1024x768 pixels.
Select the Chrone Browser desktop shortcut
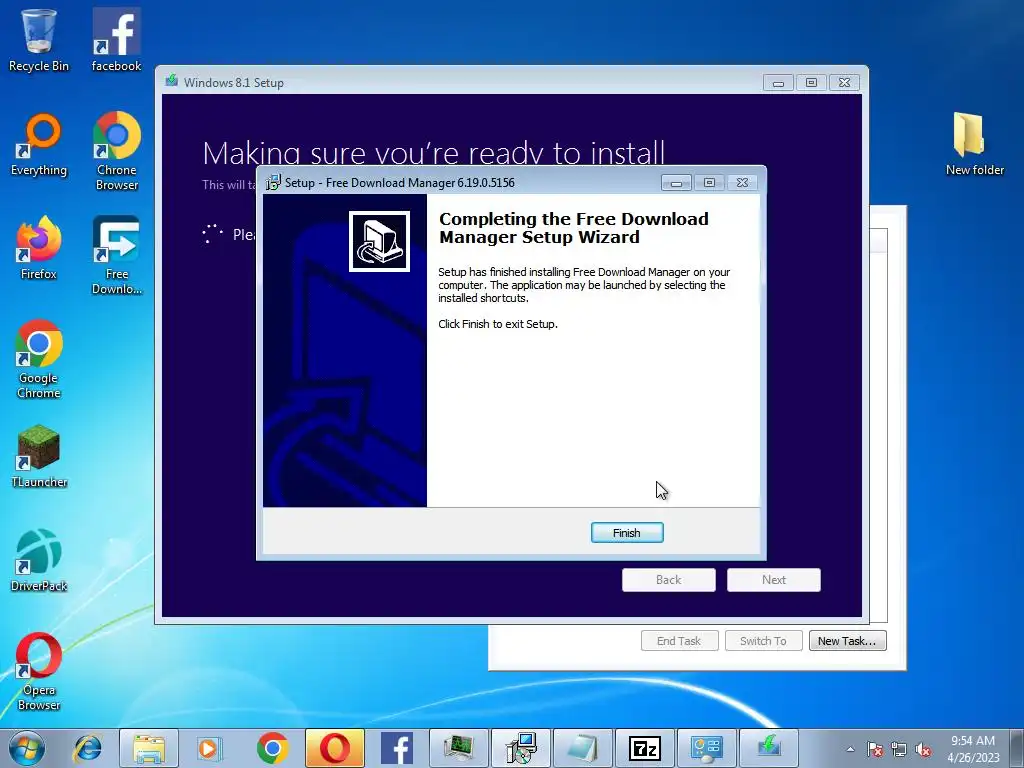coord(117,152)
